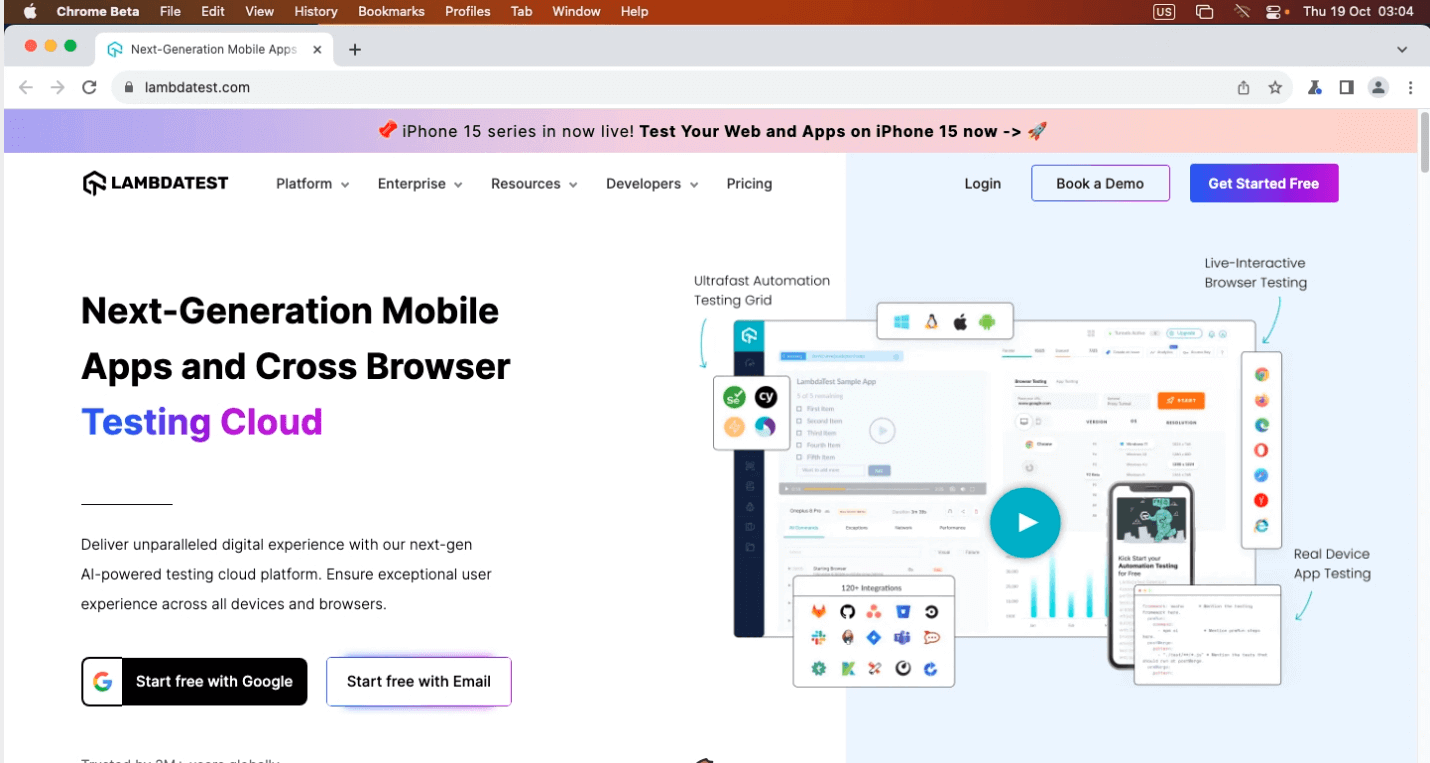Click the Chrome browser icon in the sidebar

1261,374
